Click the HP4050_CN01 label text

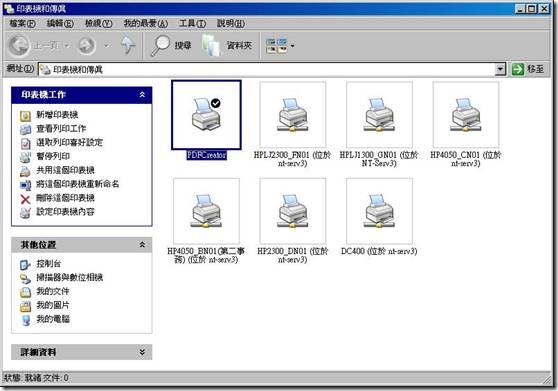tap(466, 159)
